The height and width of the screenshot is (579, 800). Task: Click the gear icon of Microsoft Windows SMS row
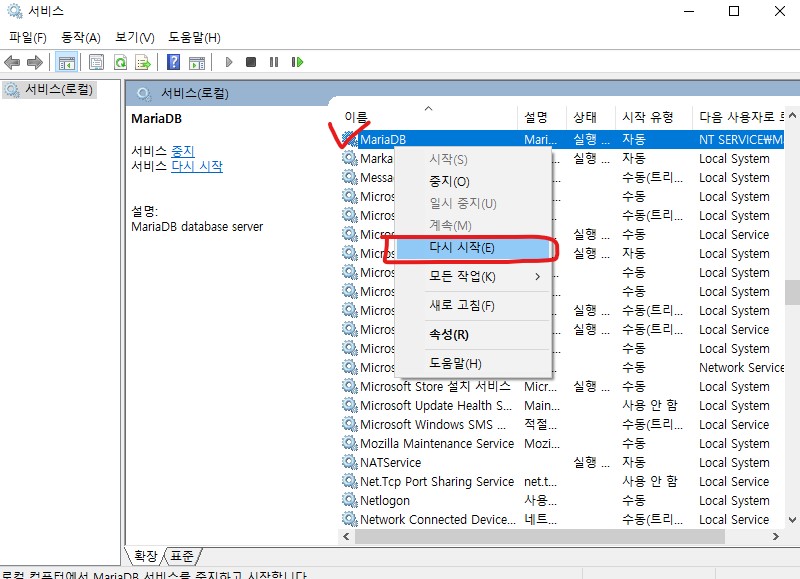(x=349, y=424)
